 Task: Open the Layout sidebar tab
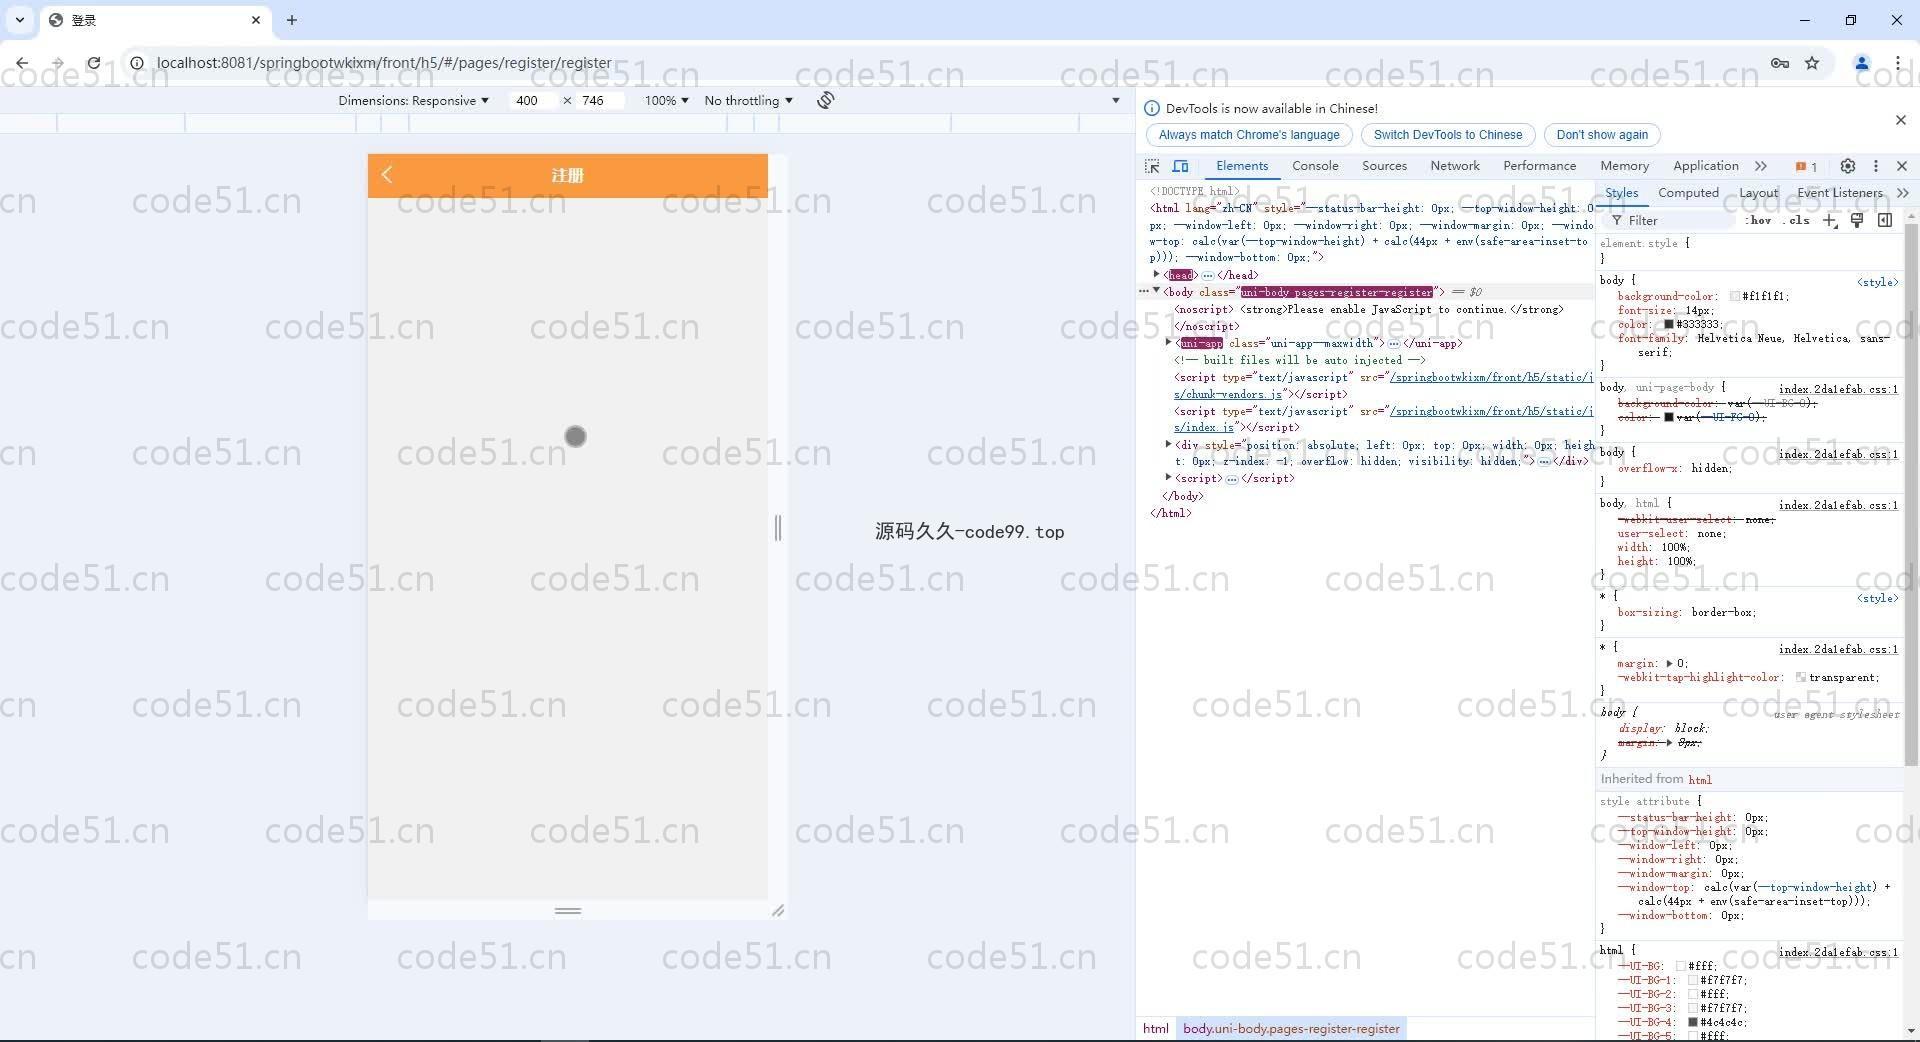pyautogui.click(x=1758, y=193)
